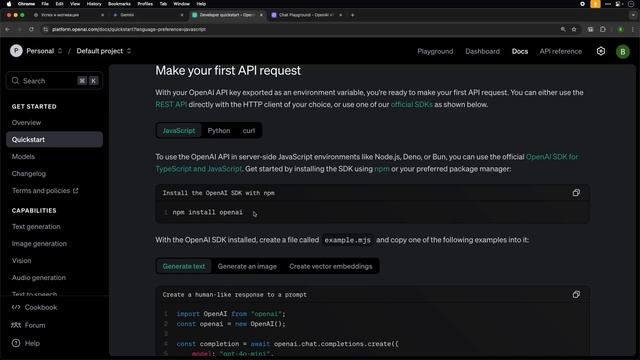640x360 pixels.
Task: Open Playground in top navigation
Action: [x=435, y=51]
